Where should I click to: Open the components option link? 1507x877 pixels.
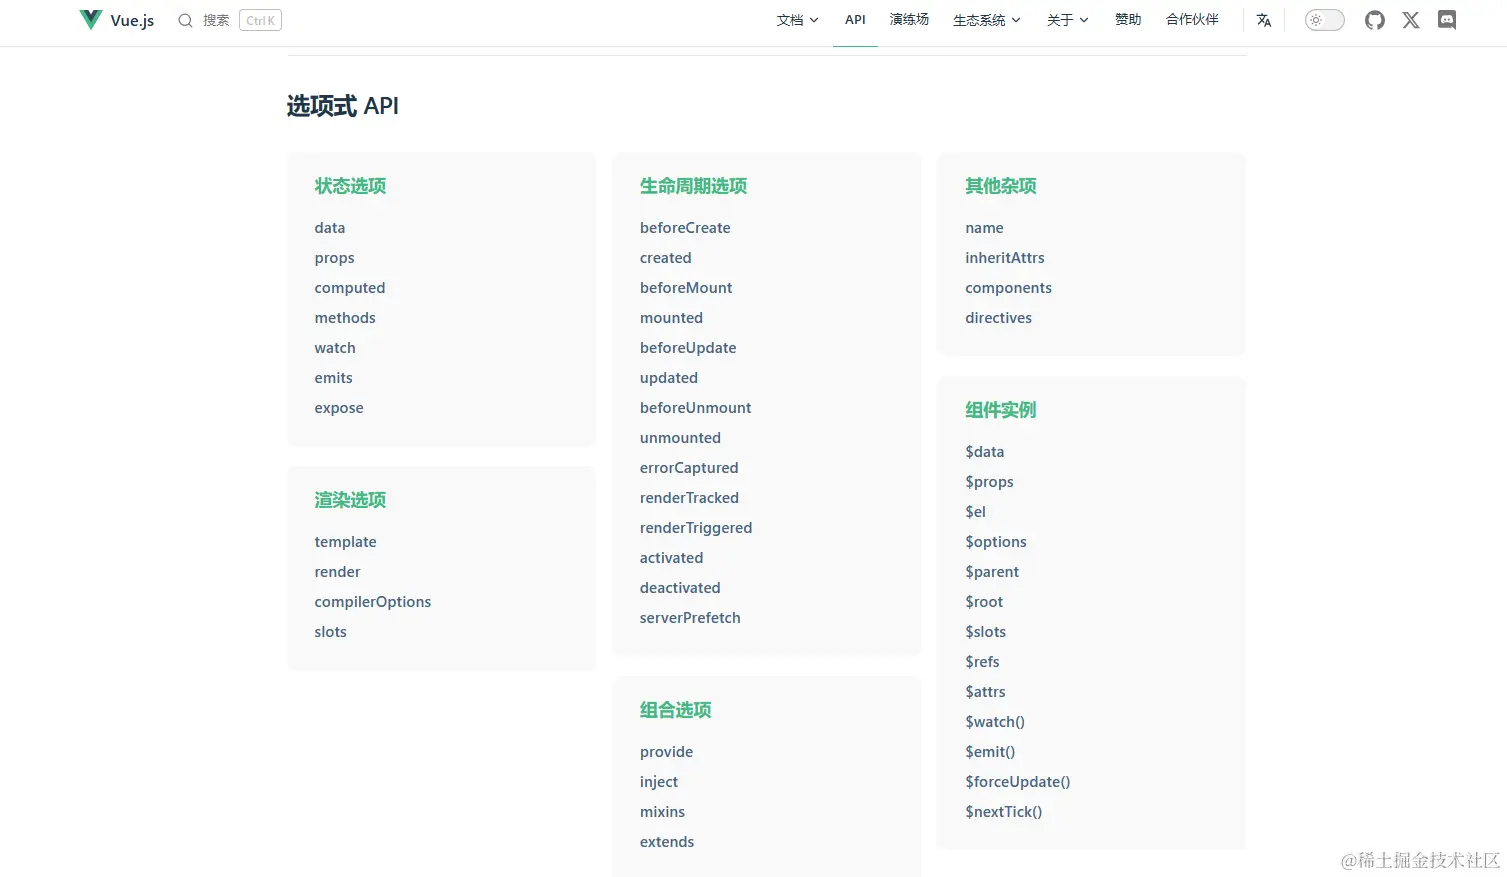1008,288
